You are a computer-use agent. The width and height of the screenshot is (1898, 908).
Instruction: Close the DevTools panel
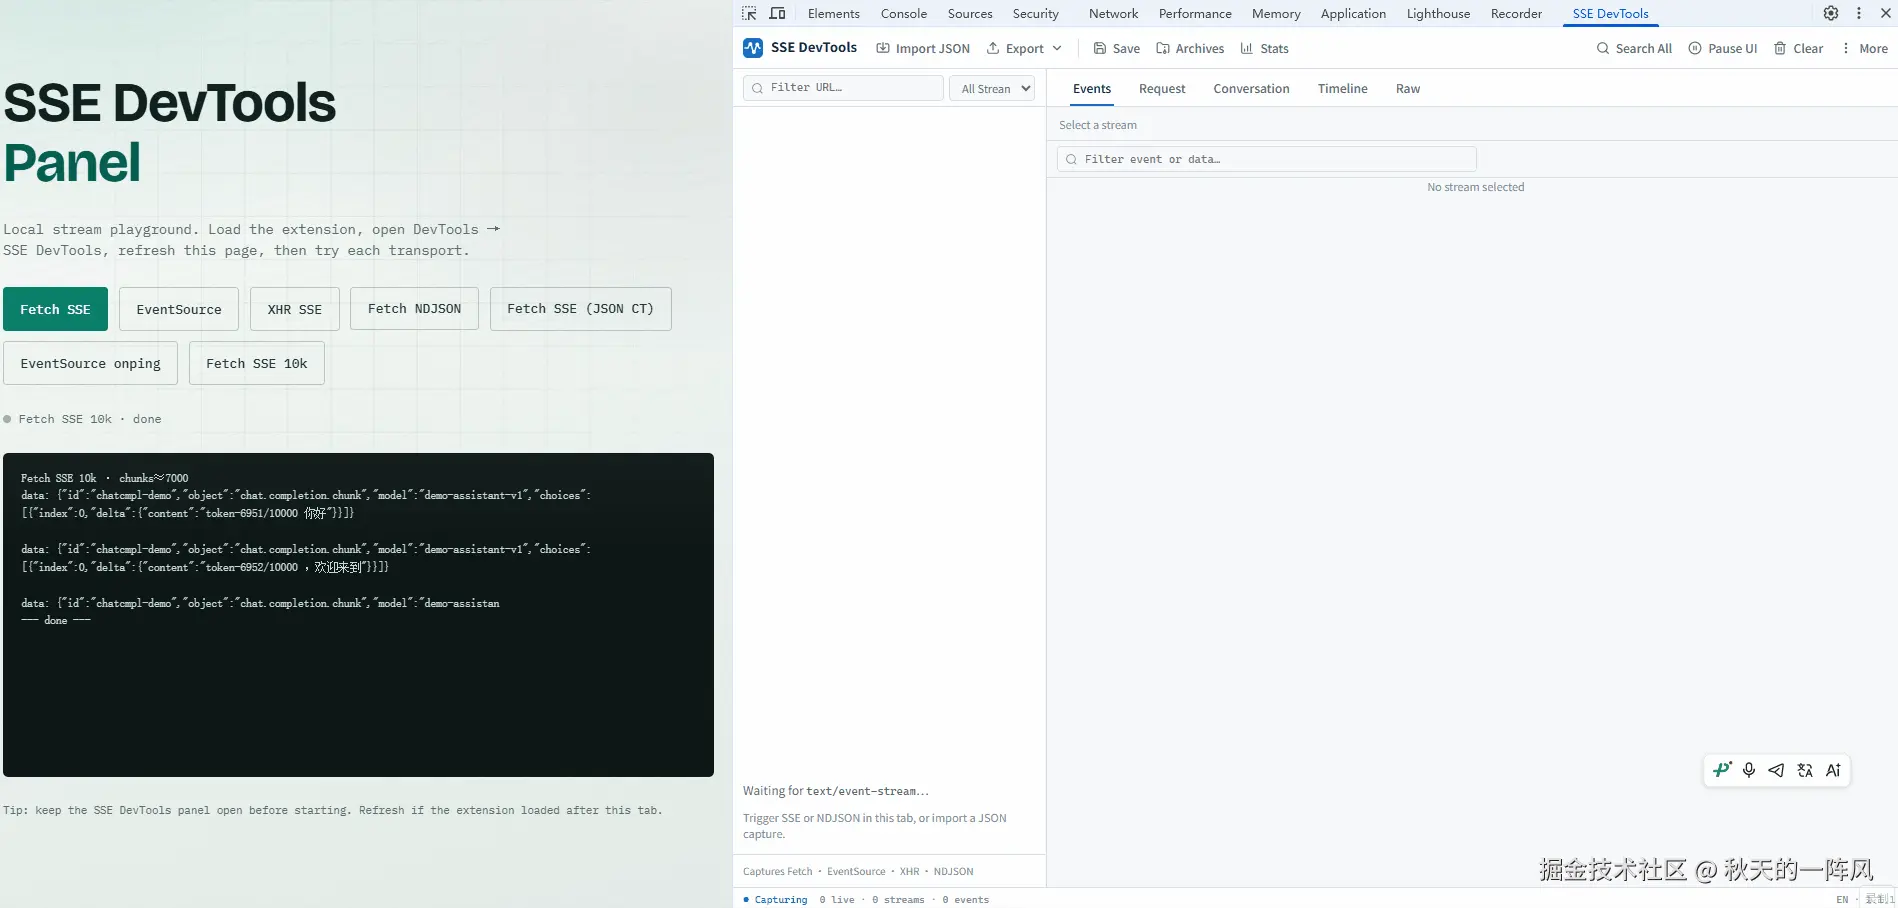coord(1886,14)
